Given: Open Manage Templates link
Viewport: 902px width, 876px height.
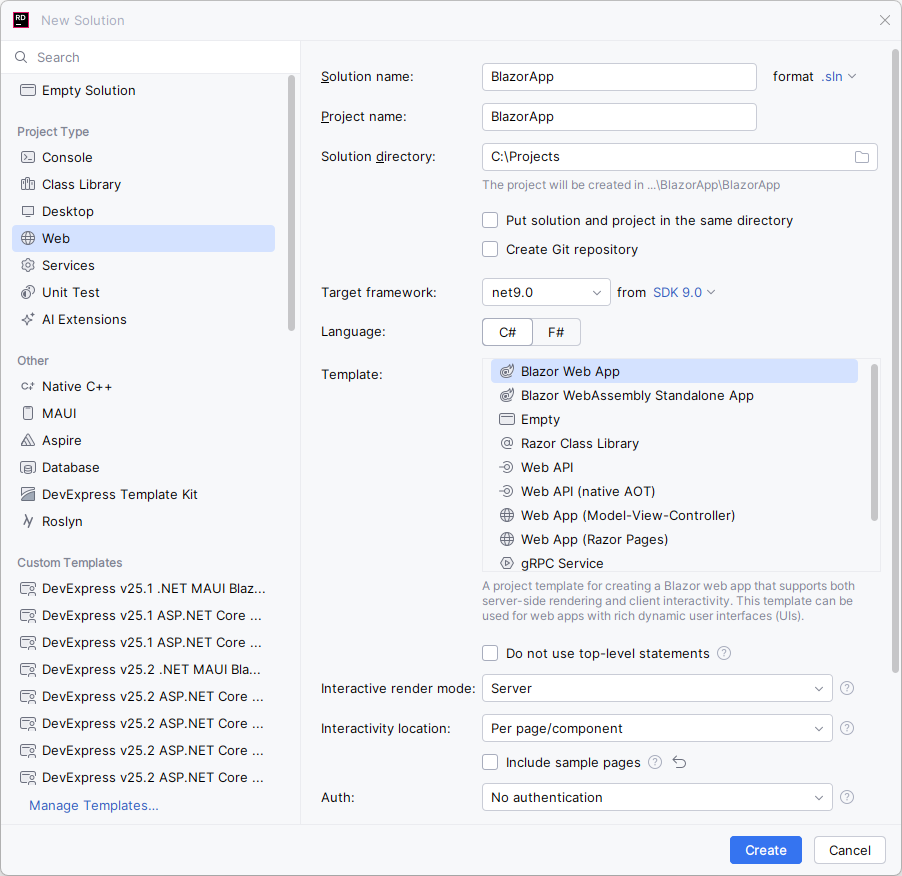Looking at the screenshot, I should (93, 805).
